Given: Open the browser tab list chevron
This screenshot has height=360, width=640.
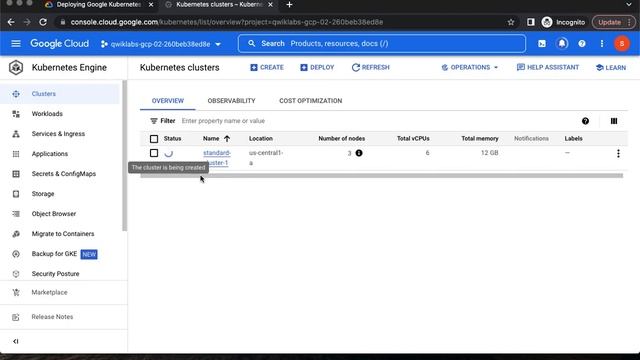Looking at the screenshot, I should 629,4.
